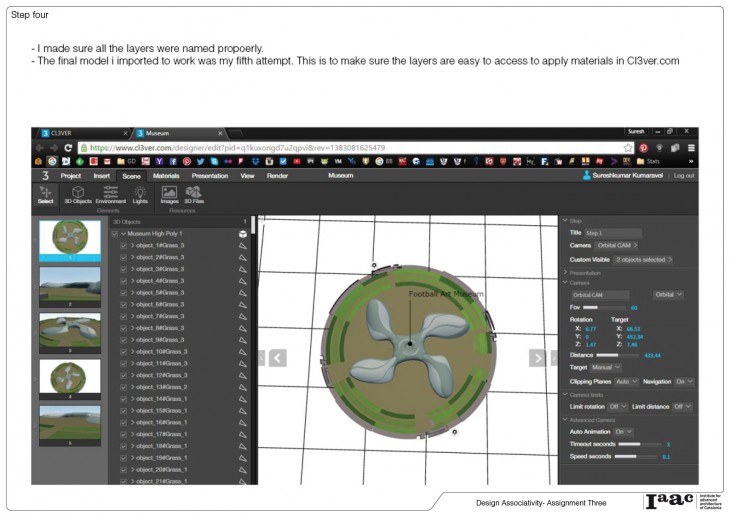Advance with the next step arrow
Viewport: 730px width, 517px height.
[538, 358]
